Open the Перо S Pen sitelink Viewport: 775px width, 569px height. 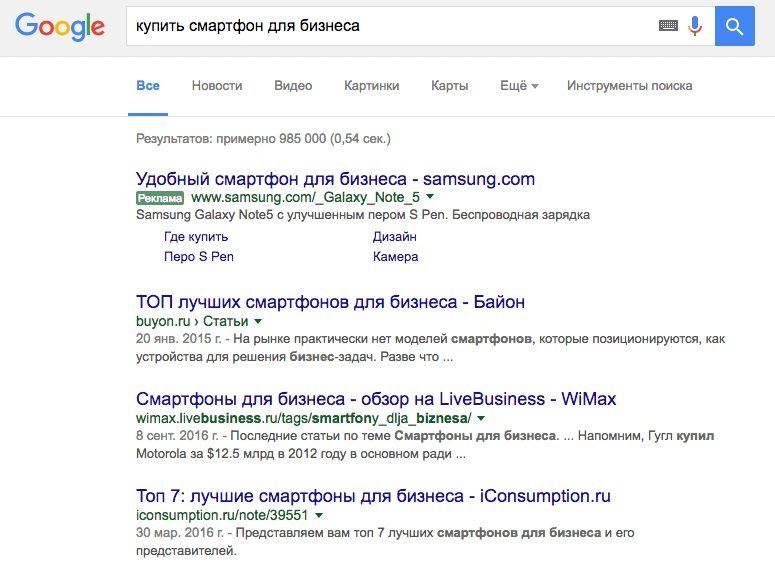[199, 257]
